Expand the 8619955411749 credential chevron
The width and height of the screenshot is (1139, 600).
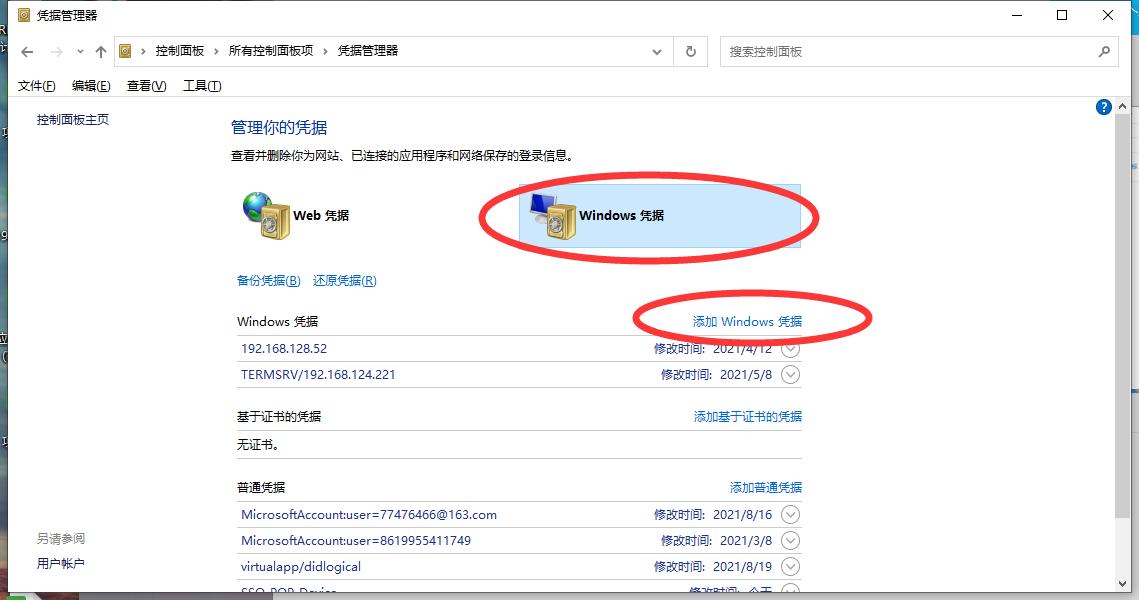790,541
